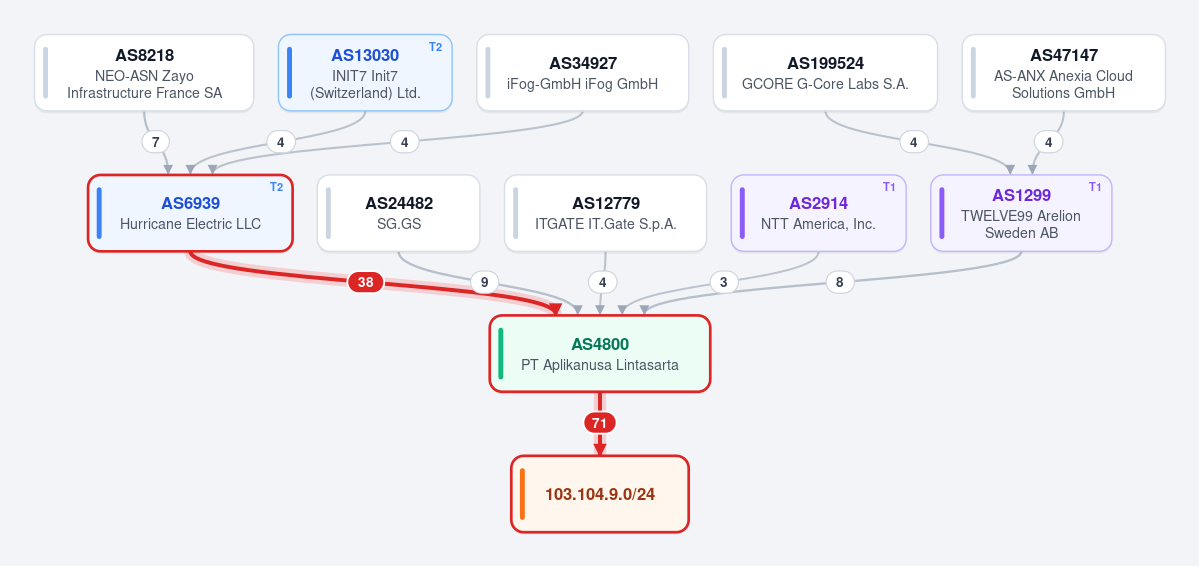Viewport: 1199px width, 566px height.
Task: Select the AS2914 NTT America node
Action: tap(818, 213)
